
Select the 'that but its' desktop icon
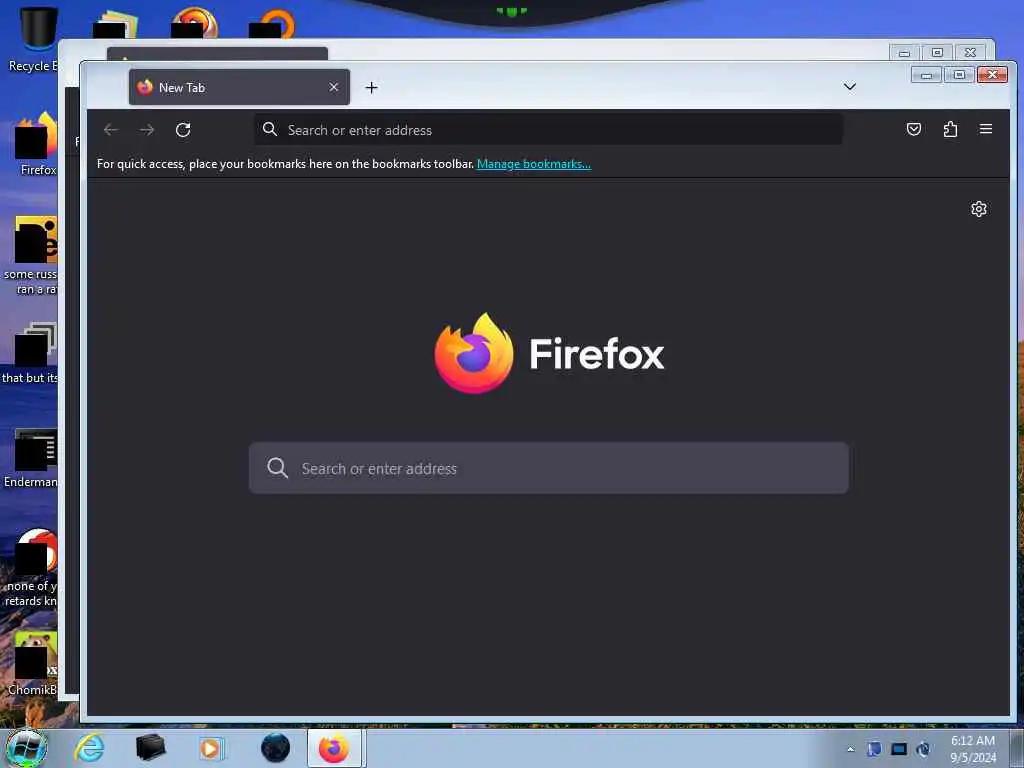pyautogui.click(x=30, y=353)
